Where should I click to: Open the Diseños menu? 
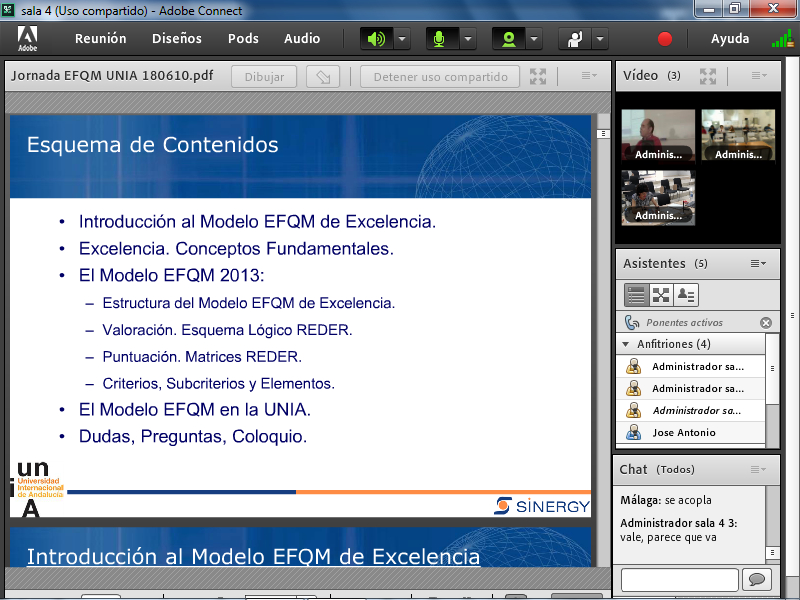[177, 39]
